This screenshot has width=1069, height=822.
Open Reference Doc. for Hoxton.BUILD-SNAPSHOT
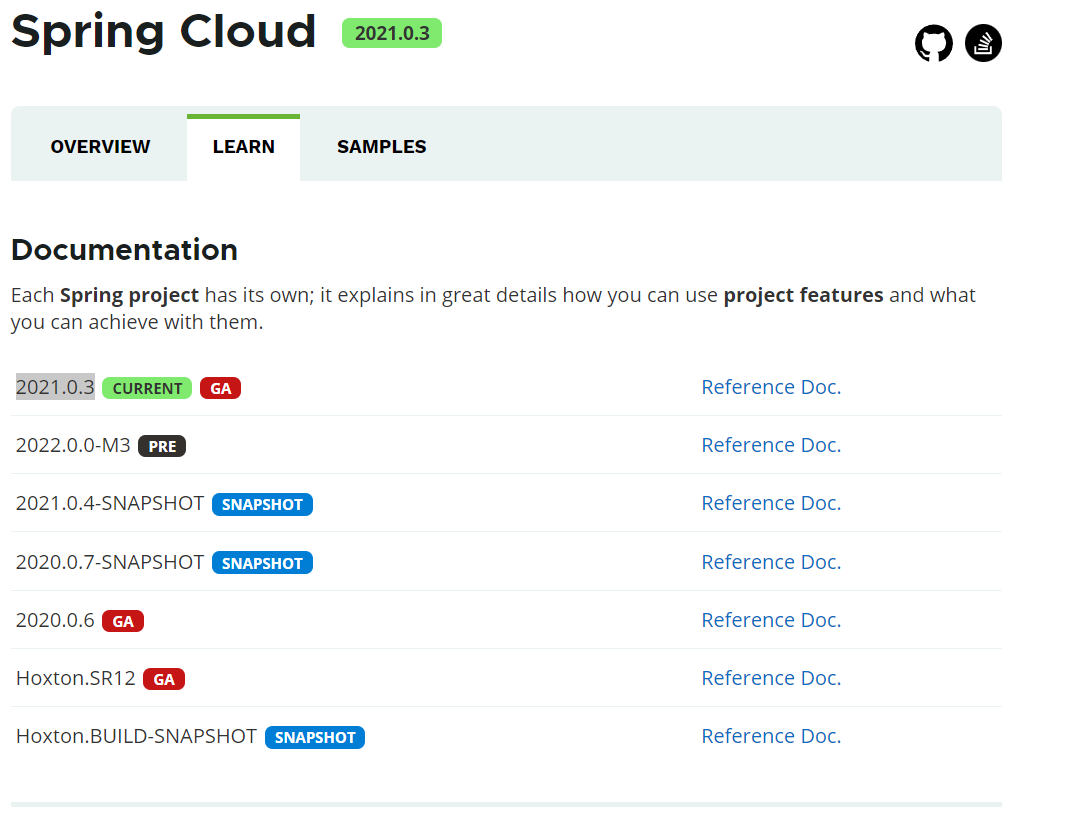pyautogui.click(x=771, y=736)
